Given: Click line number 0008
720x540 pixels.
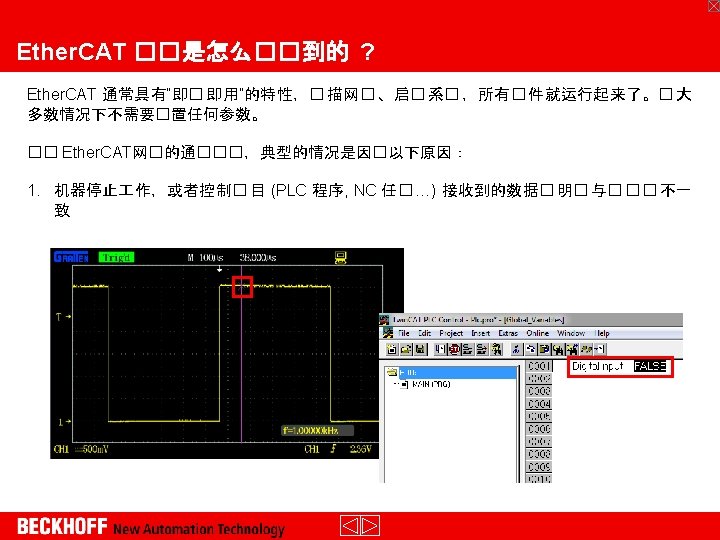Looking at the screenshot, I should coord(539,454).
